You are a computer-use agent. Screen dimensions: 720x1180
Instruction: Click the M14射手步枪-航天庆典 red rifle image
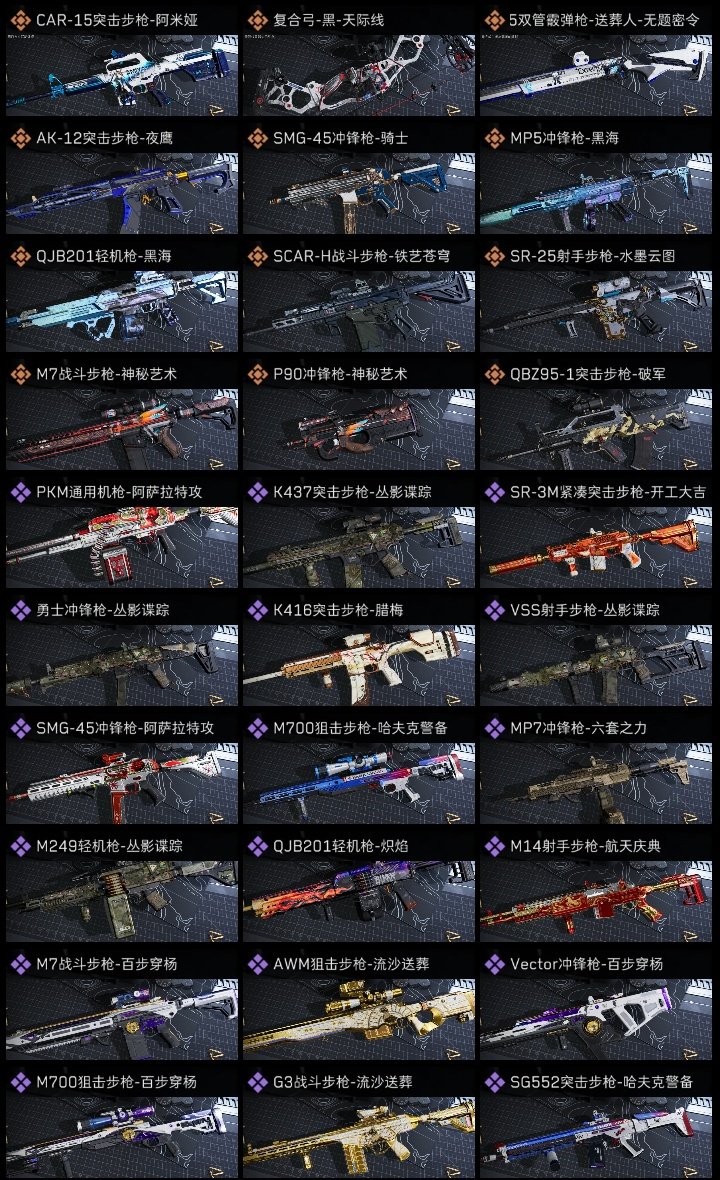tap(596, 902)
